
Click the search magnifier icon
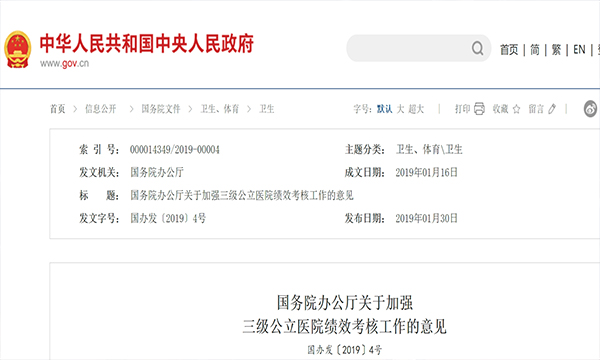[x=478, y=48]
